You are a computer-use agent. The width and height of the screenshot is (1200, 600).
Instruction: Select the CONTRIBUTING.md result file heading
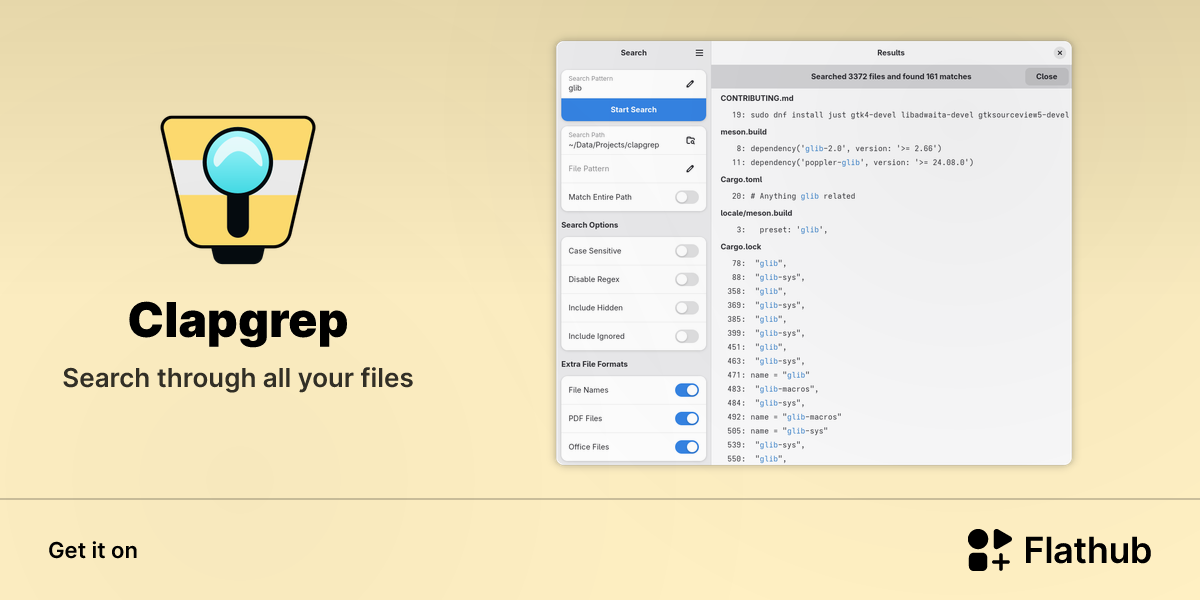pos(757,98)
